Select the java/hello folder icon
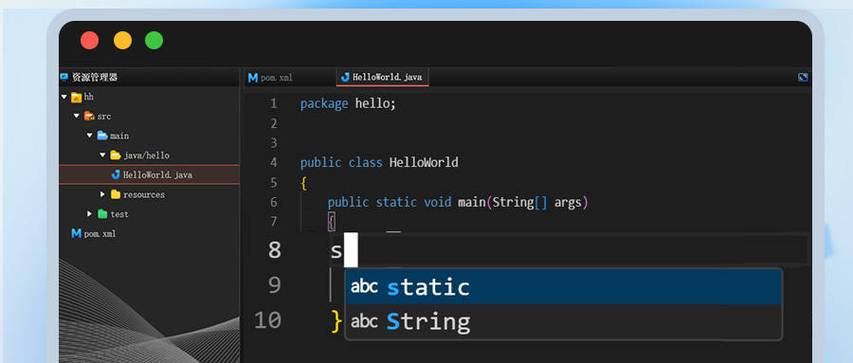The height and width of the screenshot is (363, 853). pos(115,155)
